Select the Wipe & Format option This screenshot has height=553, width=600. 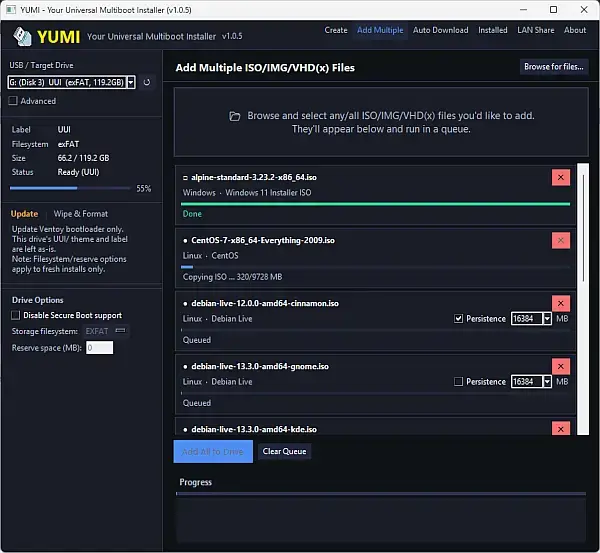81,214
